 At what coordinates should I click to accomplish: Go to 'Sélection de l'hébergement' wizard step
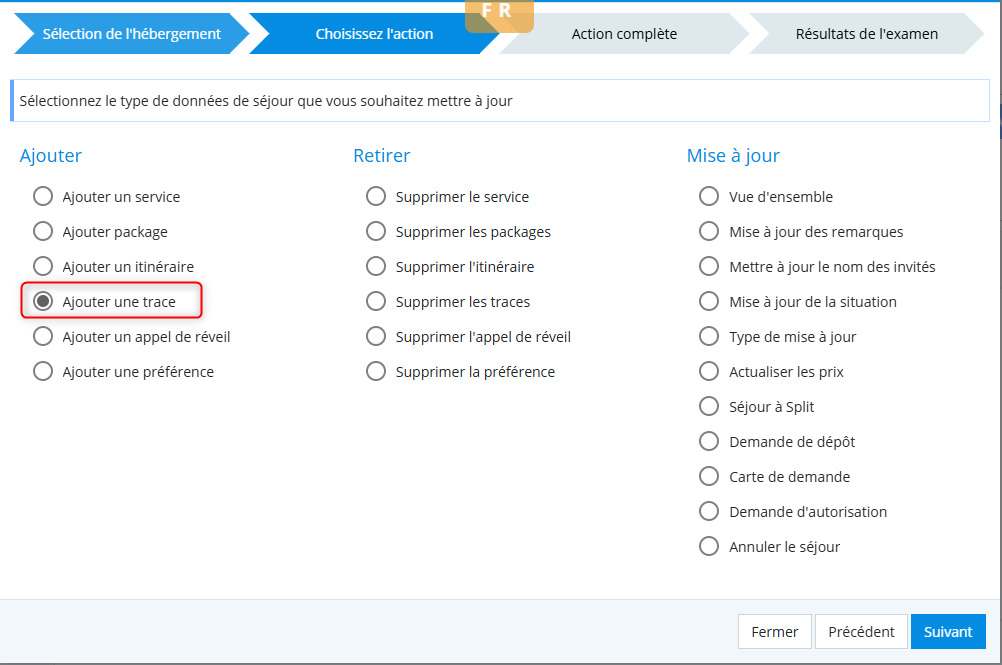point(131,34)
